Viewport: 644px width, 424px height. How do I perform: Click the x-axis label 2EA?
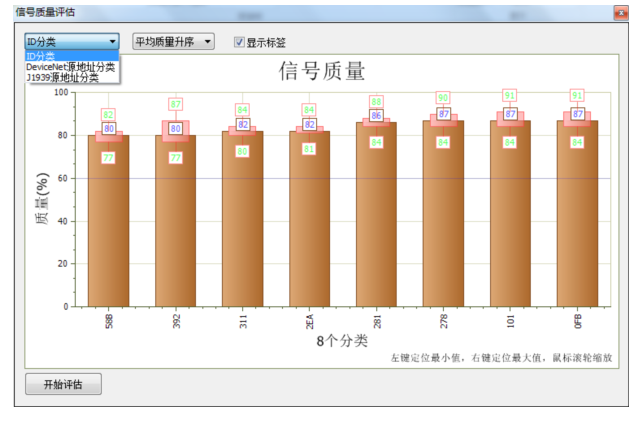310,321
